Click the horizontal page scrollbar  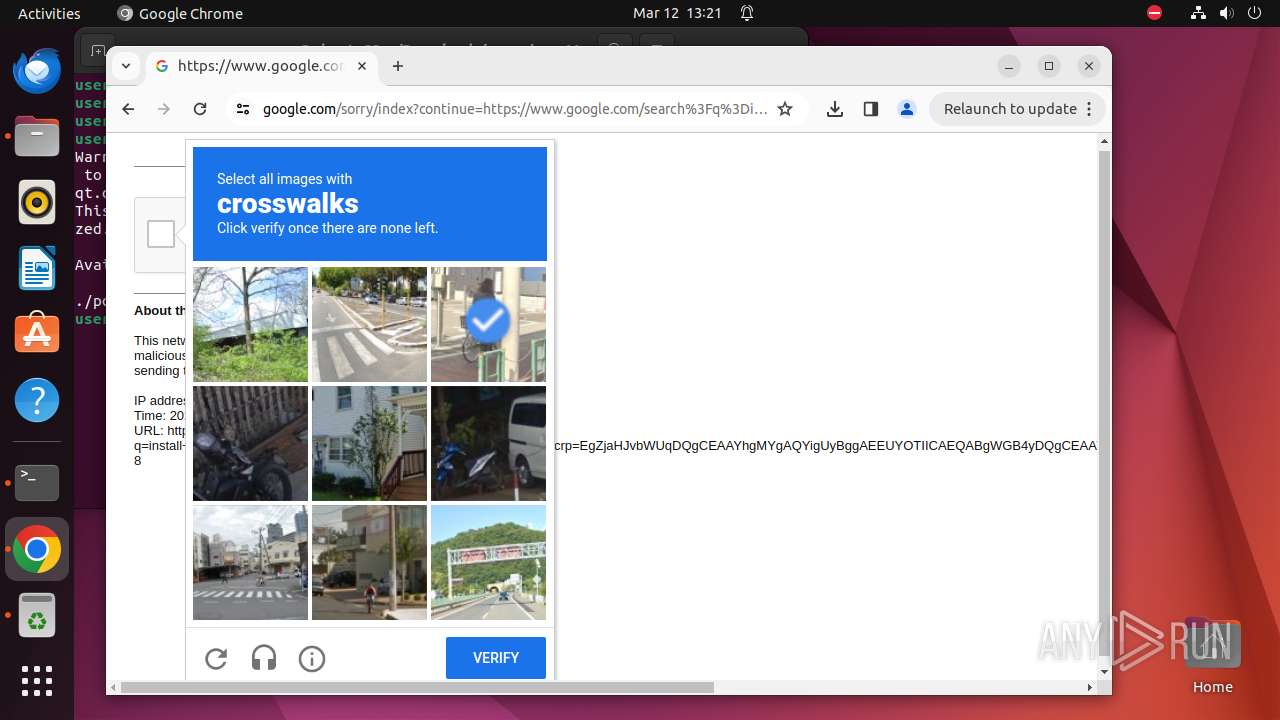(x=417, y=687)
